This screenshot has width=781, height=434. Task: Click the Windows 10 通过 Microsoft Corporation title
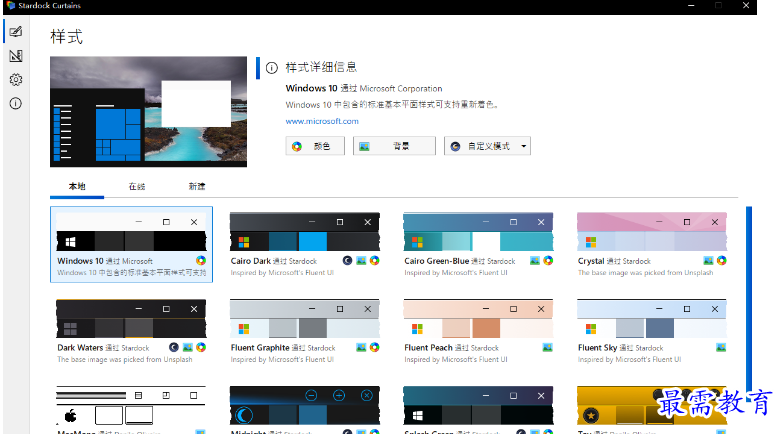click(x=364, y=88)
